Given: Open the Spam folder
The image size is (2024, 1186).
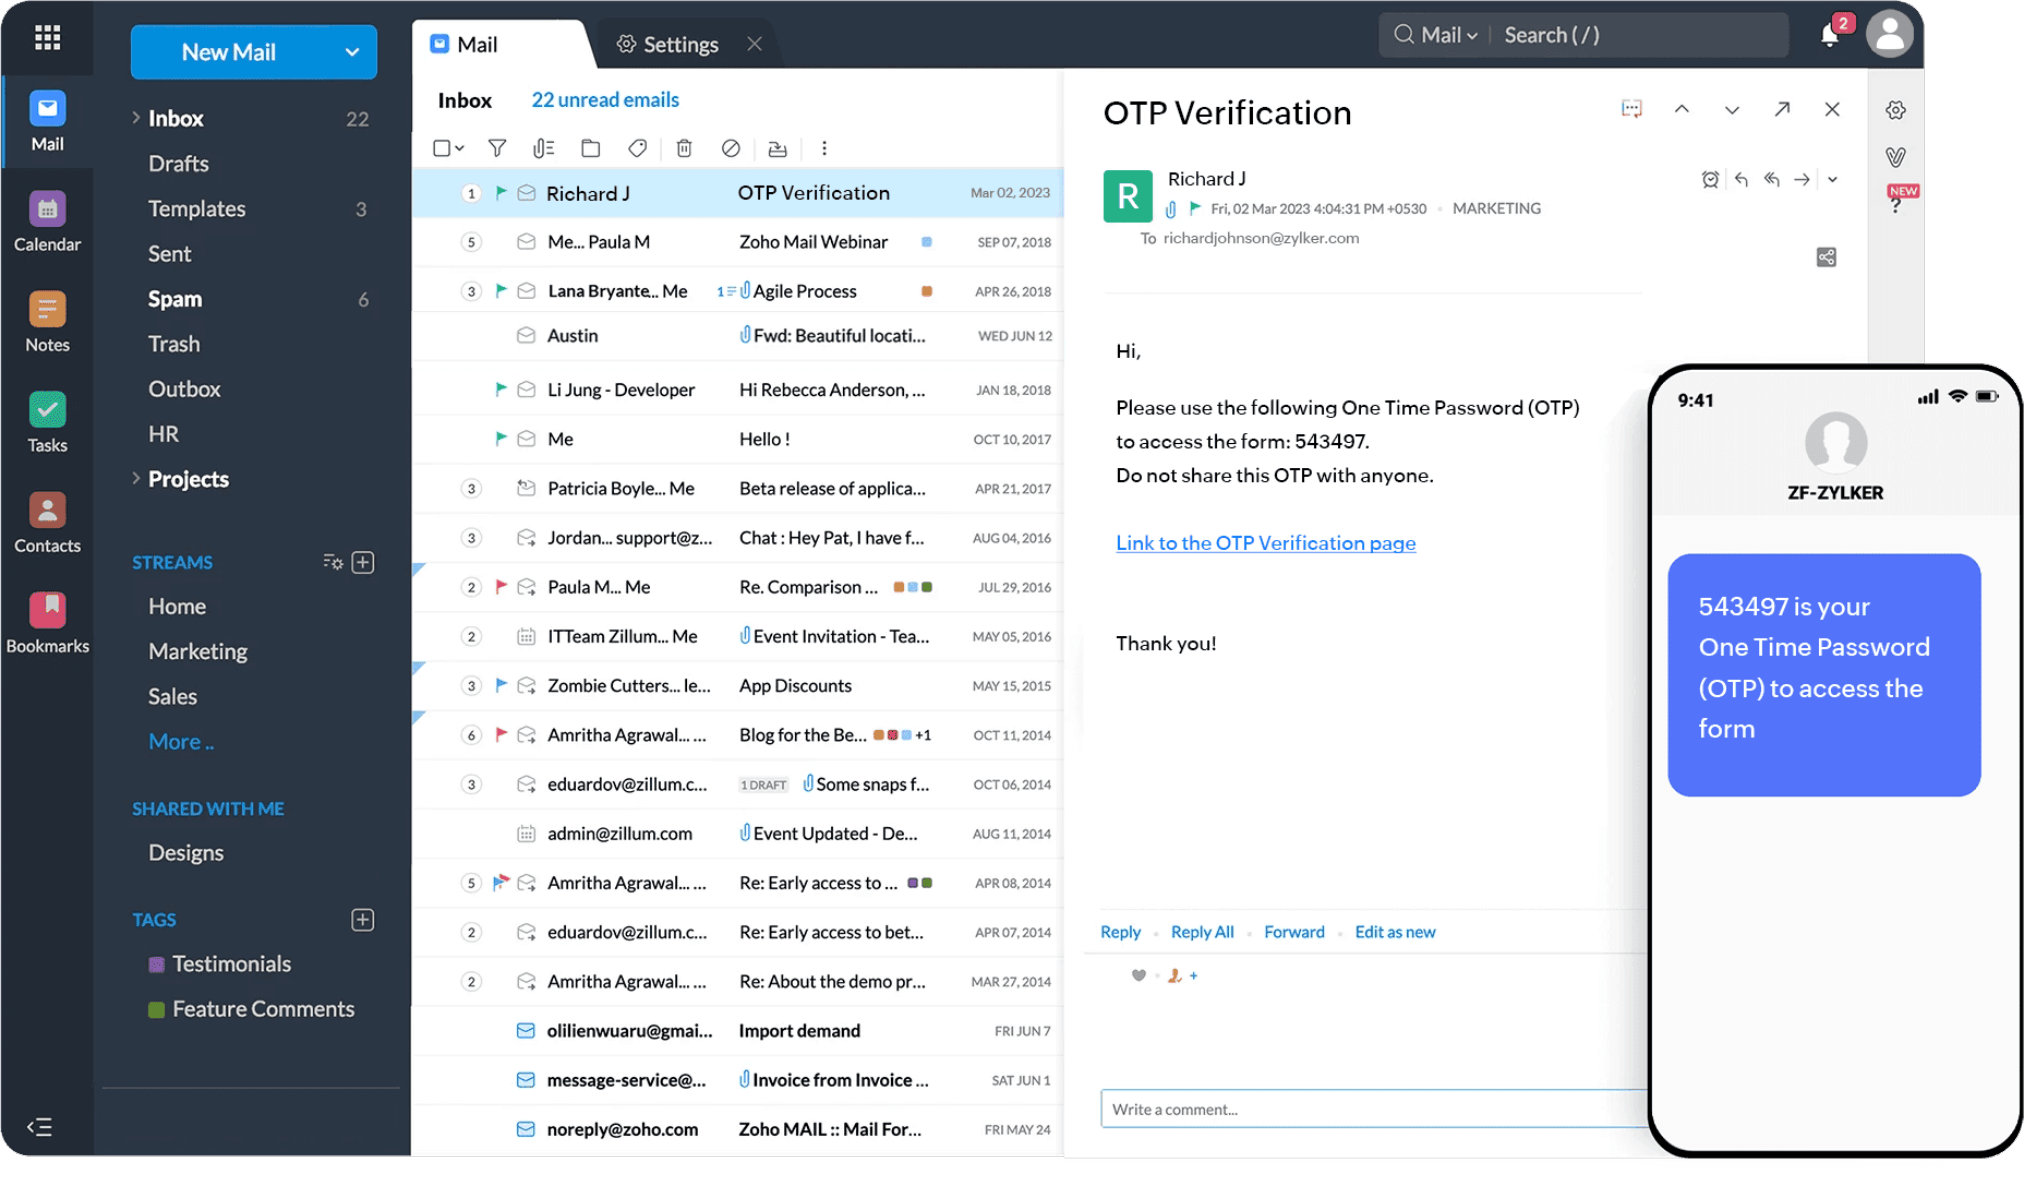Looking at the screenshot, I should click(175, 299).
